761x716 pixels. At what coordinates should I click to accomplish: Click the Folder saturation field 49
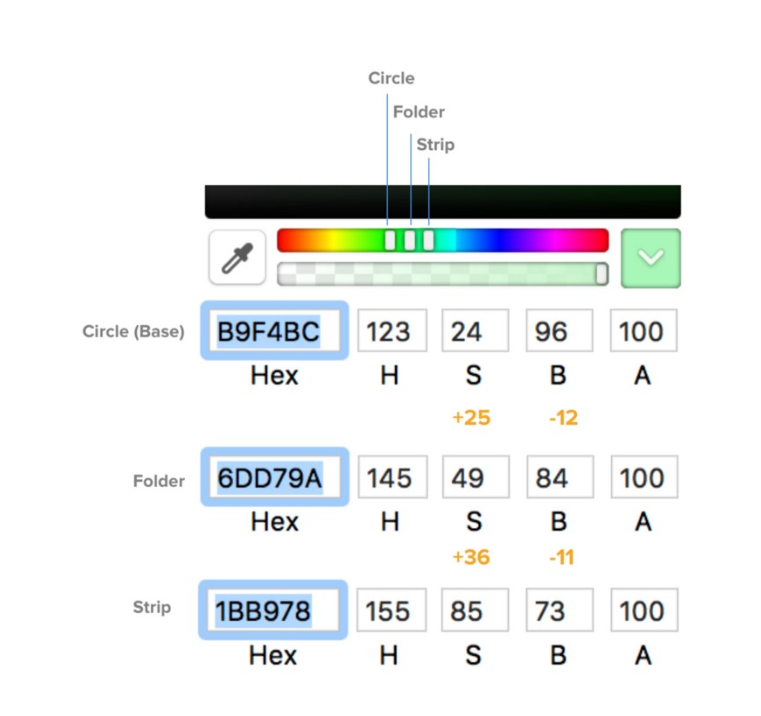476,477
